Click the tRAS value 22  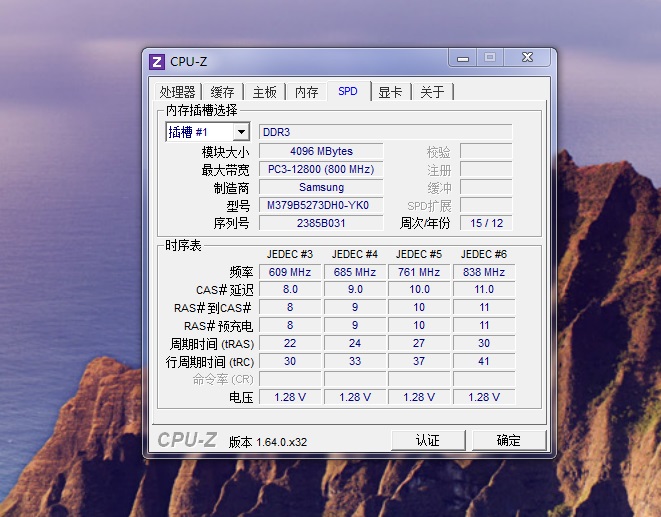pyautogui.click(x=290, y=343)
